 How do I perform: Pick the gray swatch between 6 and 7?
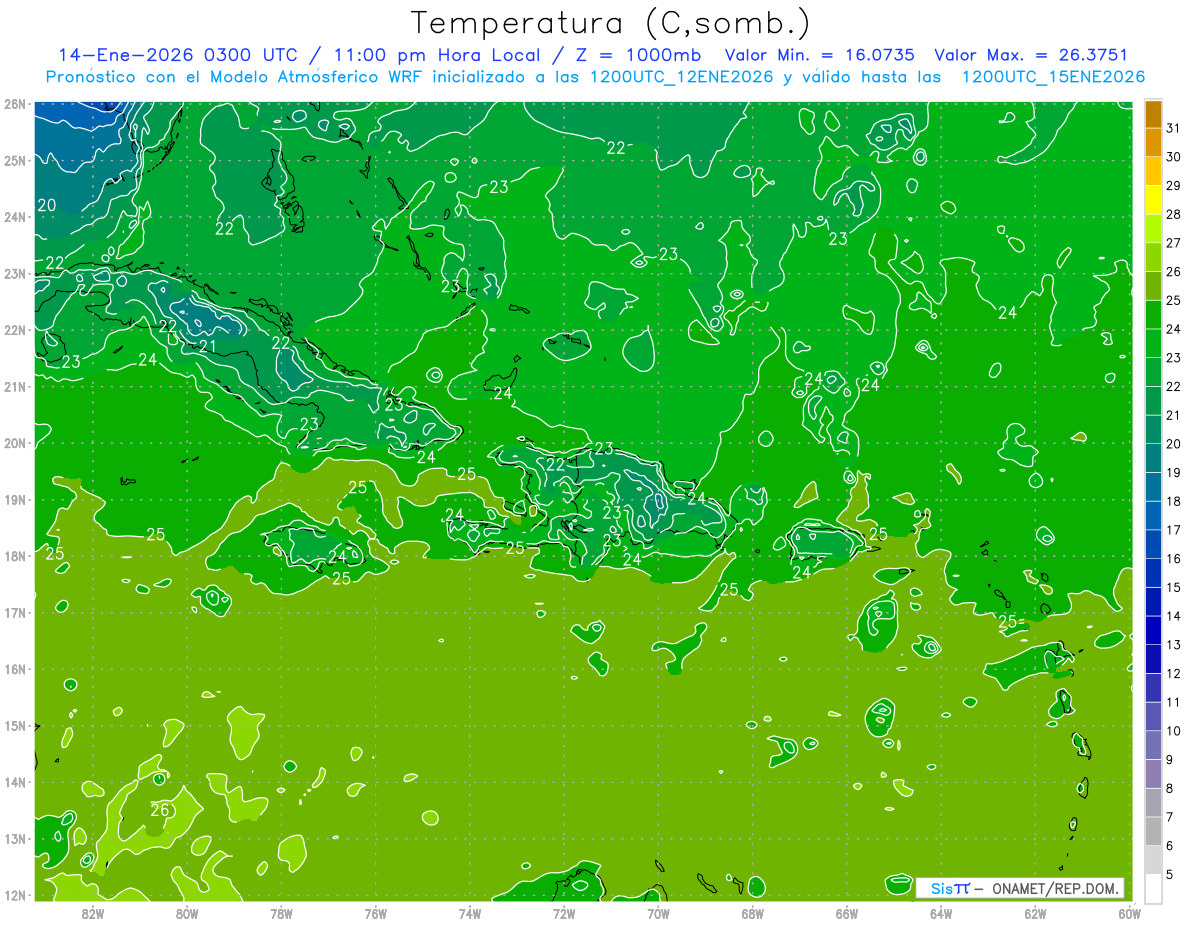point(1154,831)
